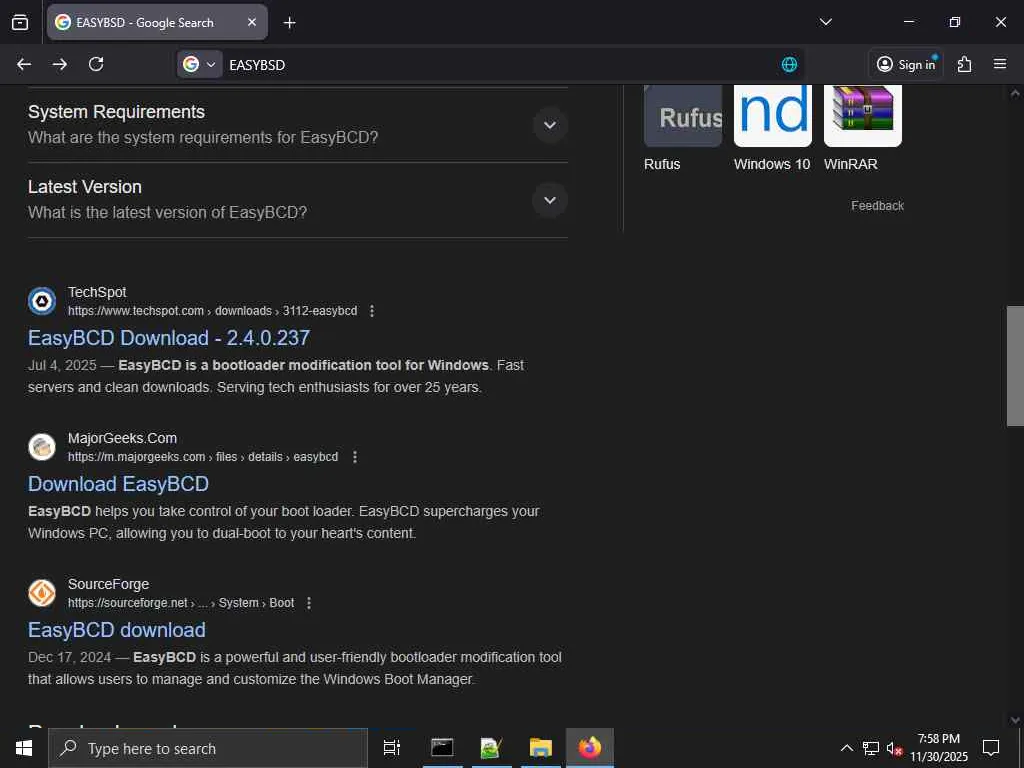The width and height of the screenshot is (1024, 768).
Task: Go forward to the next page
Action: (x=59, y=64)
